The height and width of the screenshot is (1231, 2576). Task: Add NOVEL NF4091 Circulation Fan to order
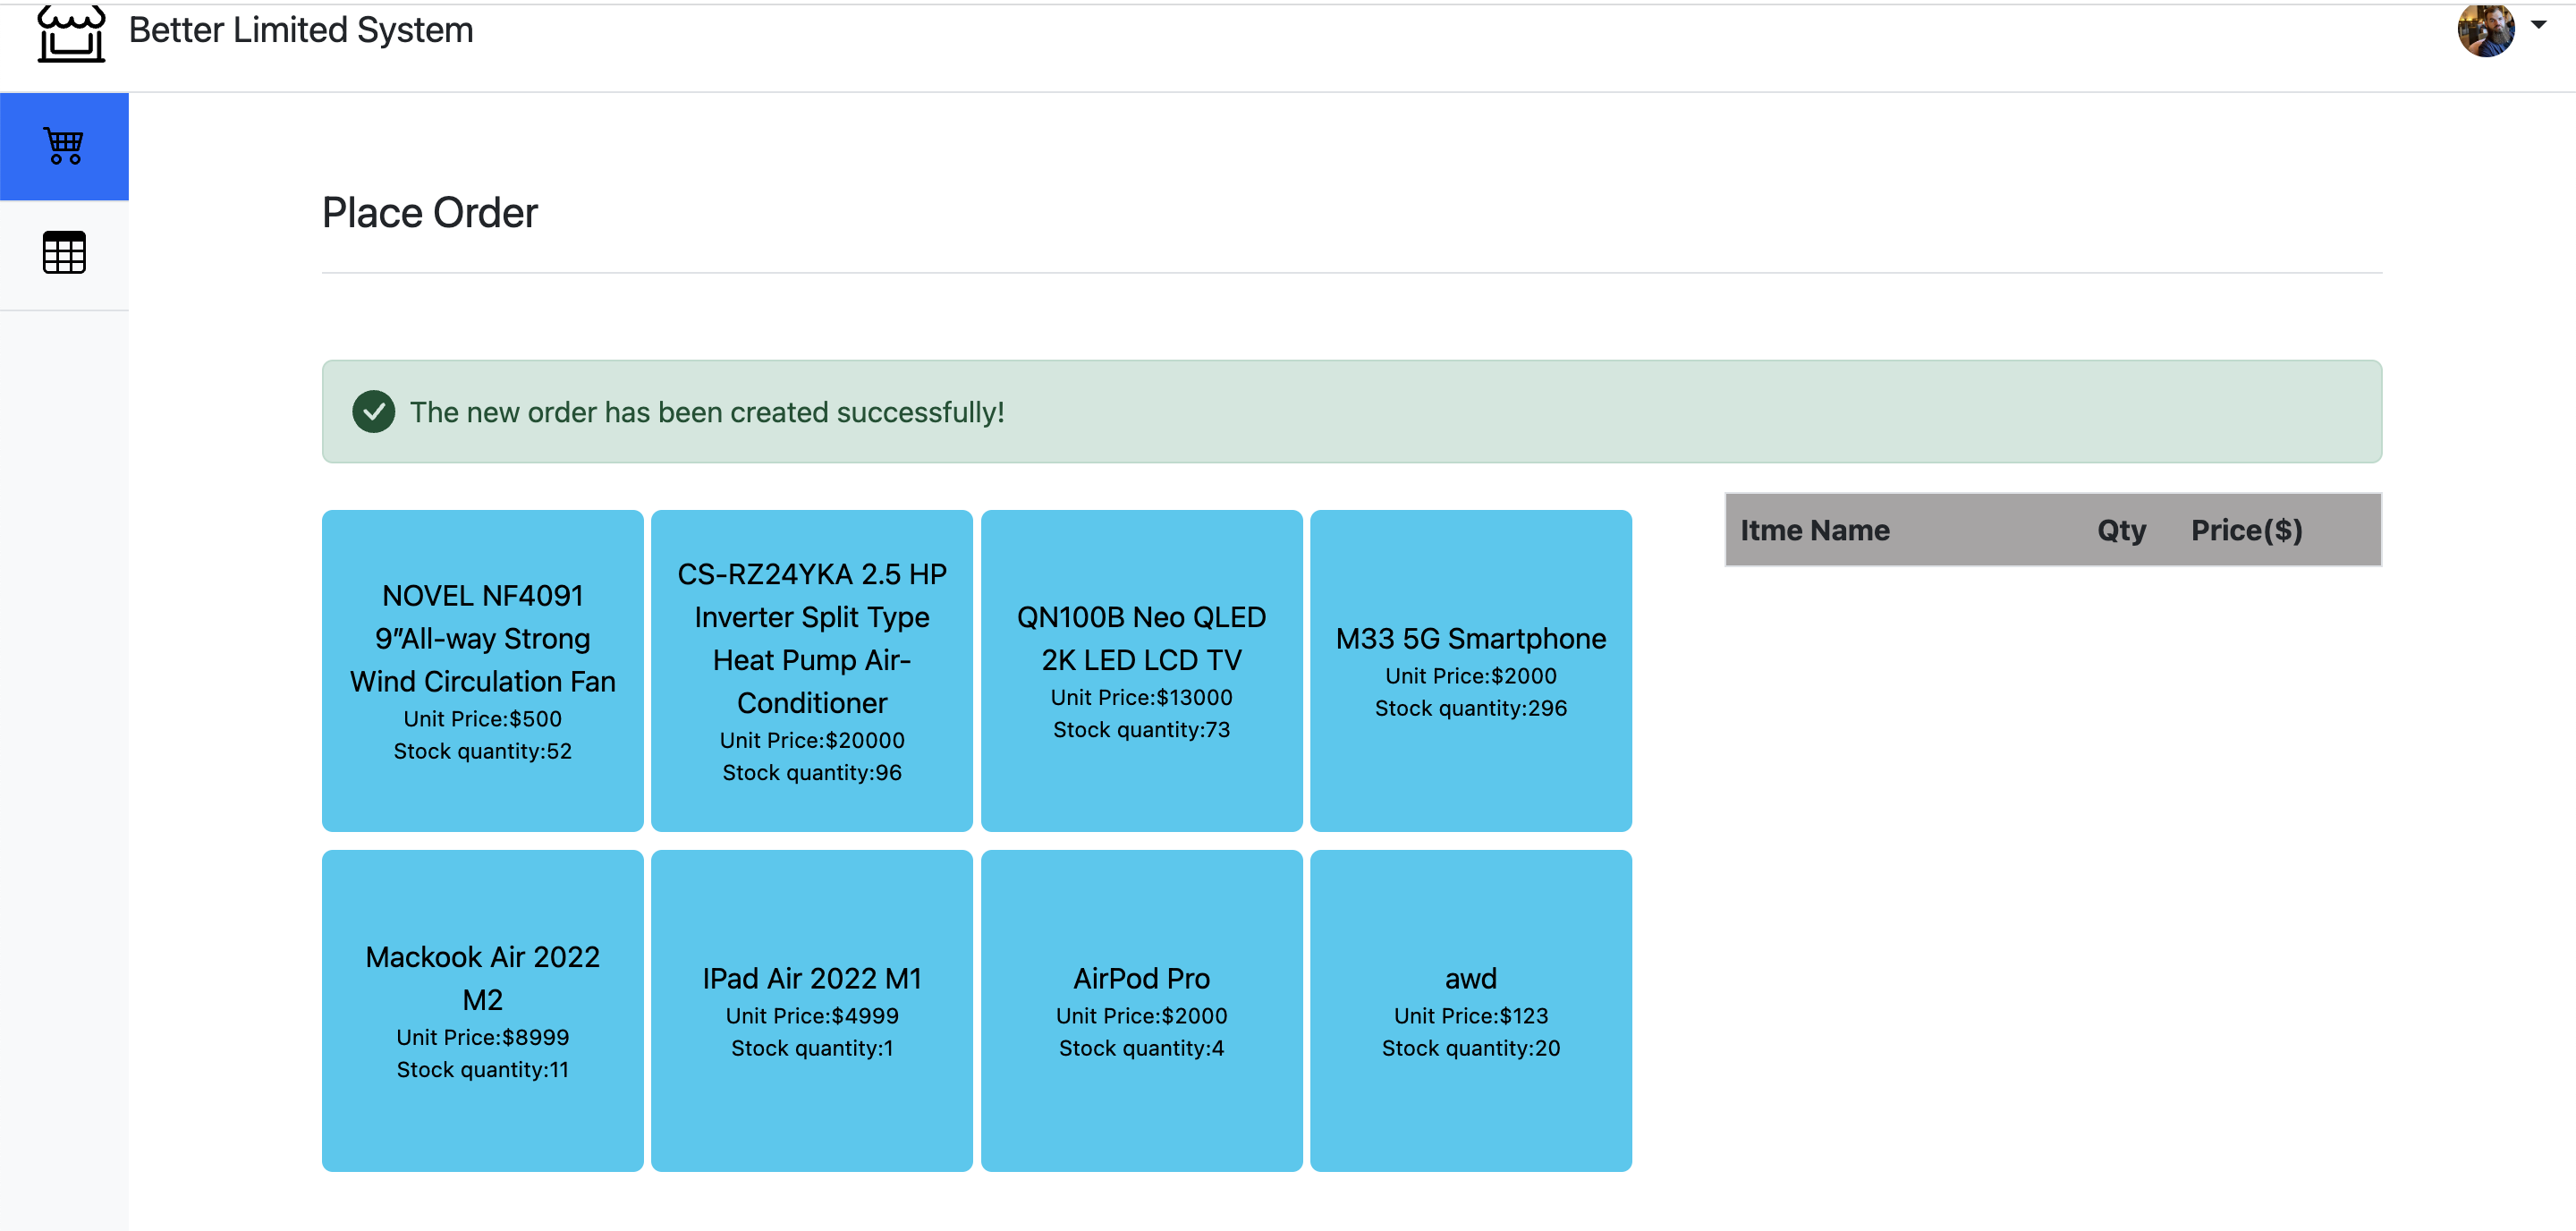482,671
